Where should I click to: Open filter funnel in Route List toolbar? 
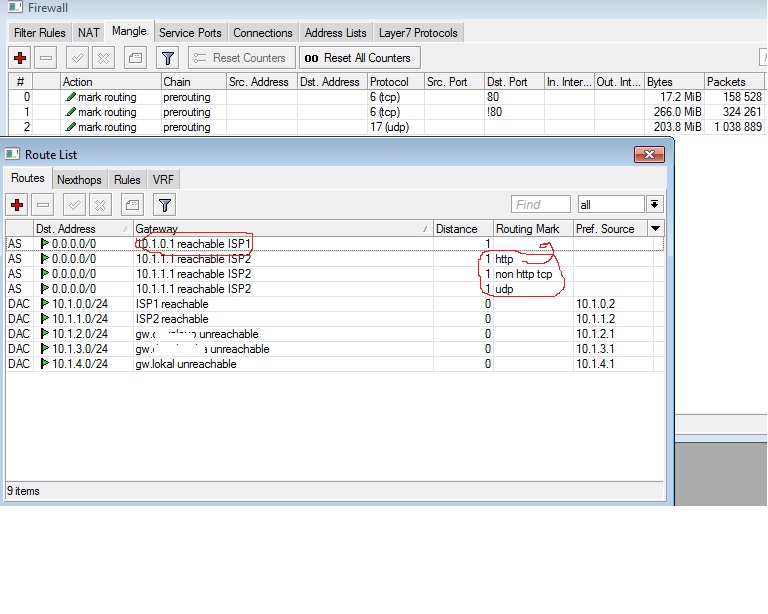click(165, 205)
